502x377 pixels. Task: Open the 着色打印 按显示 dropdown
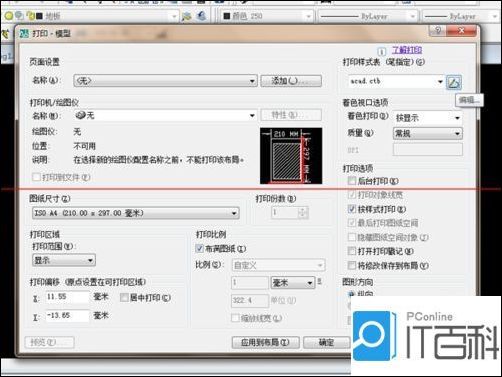pyautogui.click(x=428, y=118)
